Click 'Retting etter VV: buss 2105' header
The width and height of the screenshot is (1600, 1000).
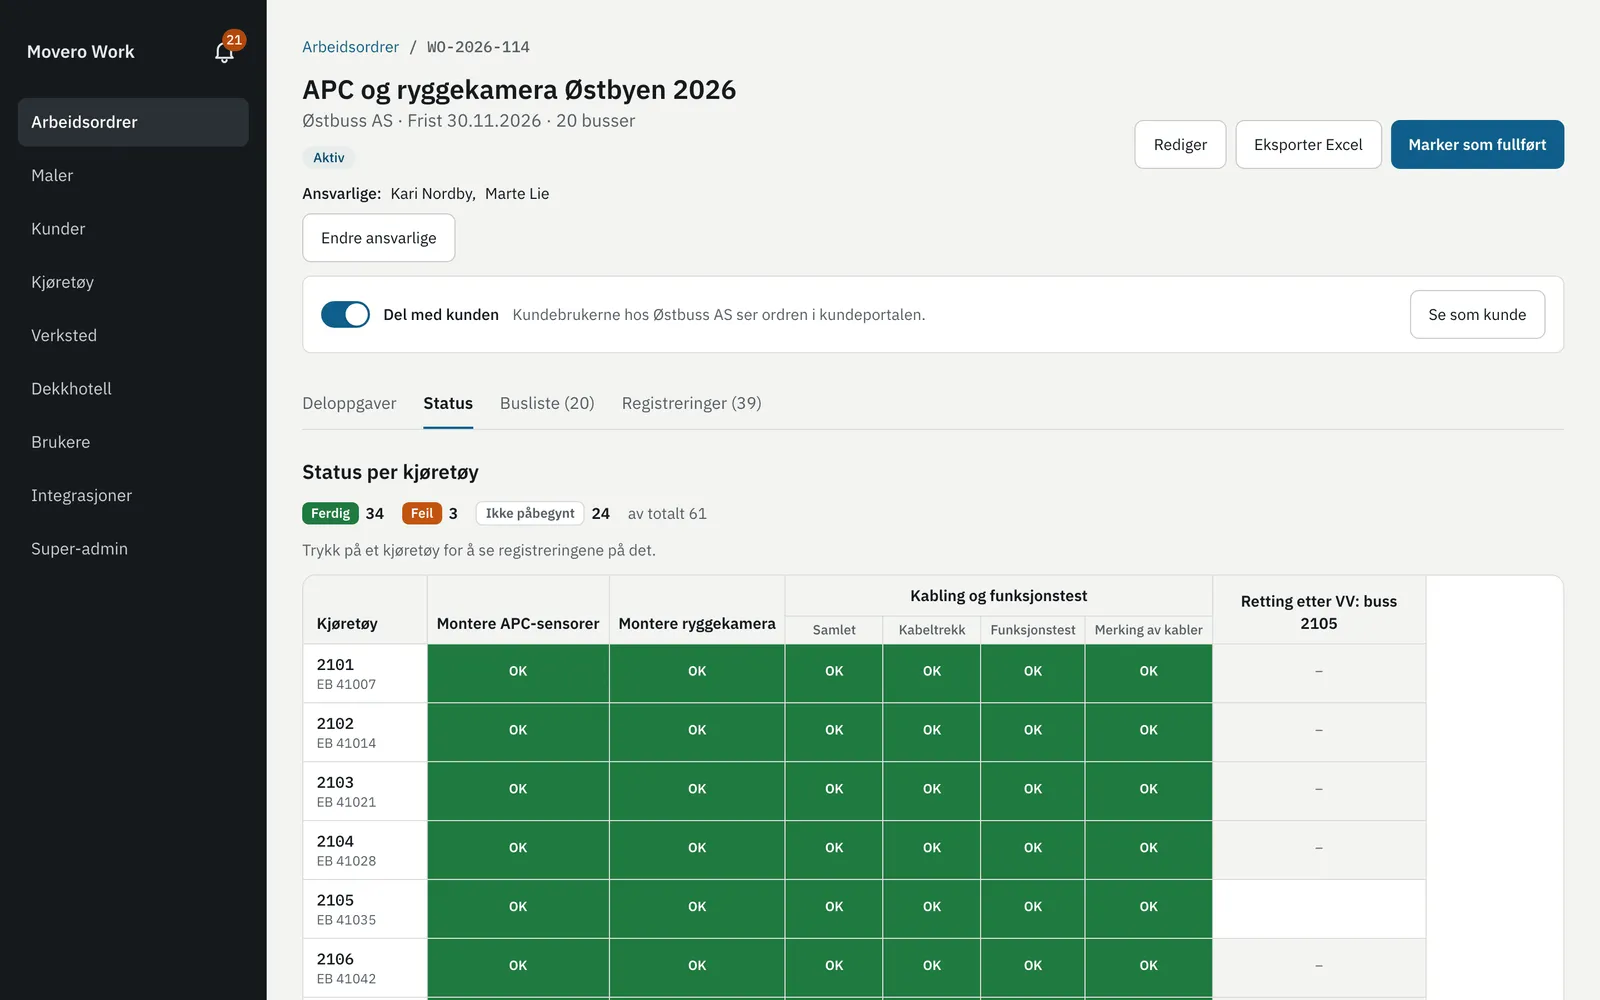tap(1319, 612)
